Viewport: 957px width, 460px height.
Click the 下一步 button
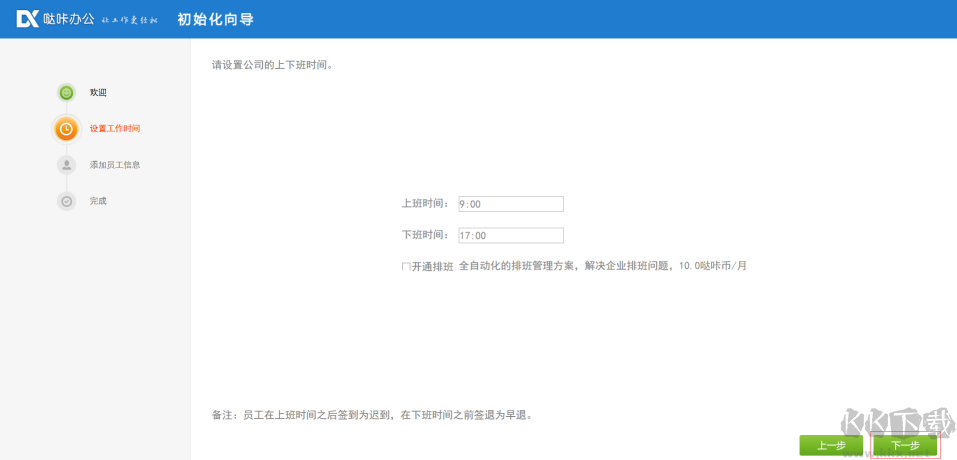click(x=905, y=446)
